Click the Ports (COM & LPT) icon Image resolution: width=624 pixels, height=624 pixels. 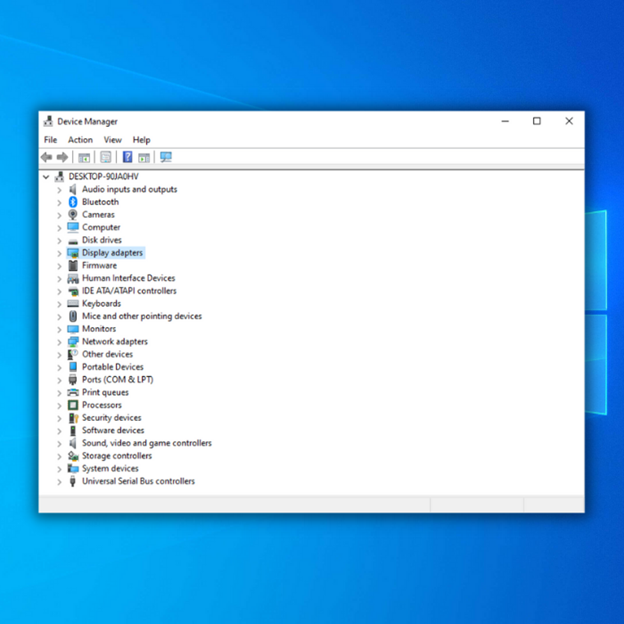(73, 380)
